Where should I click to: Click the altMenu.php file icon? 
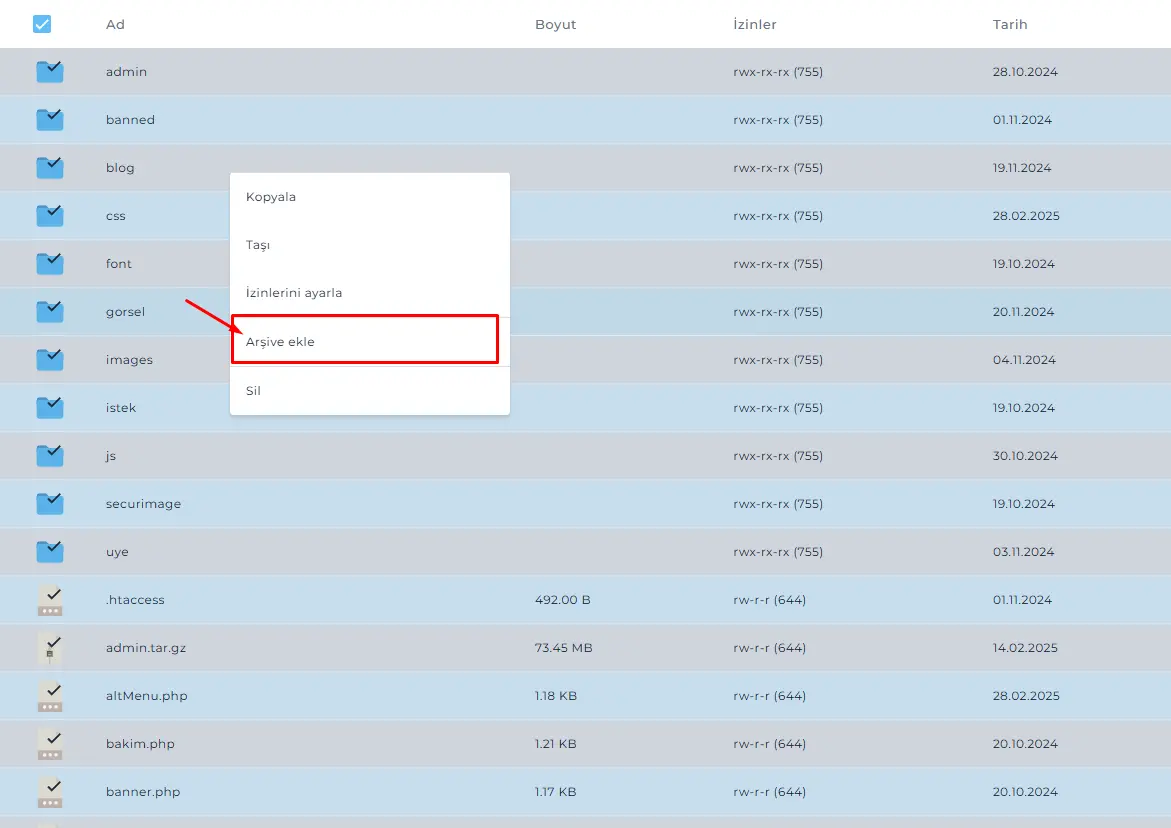50,696
